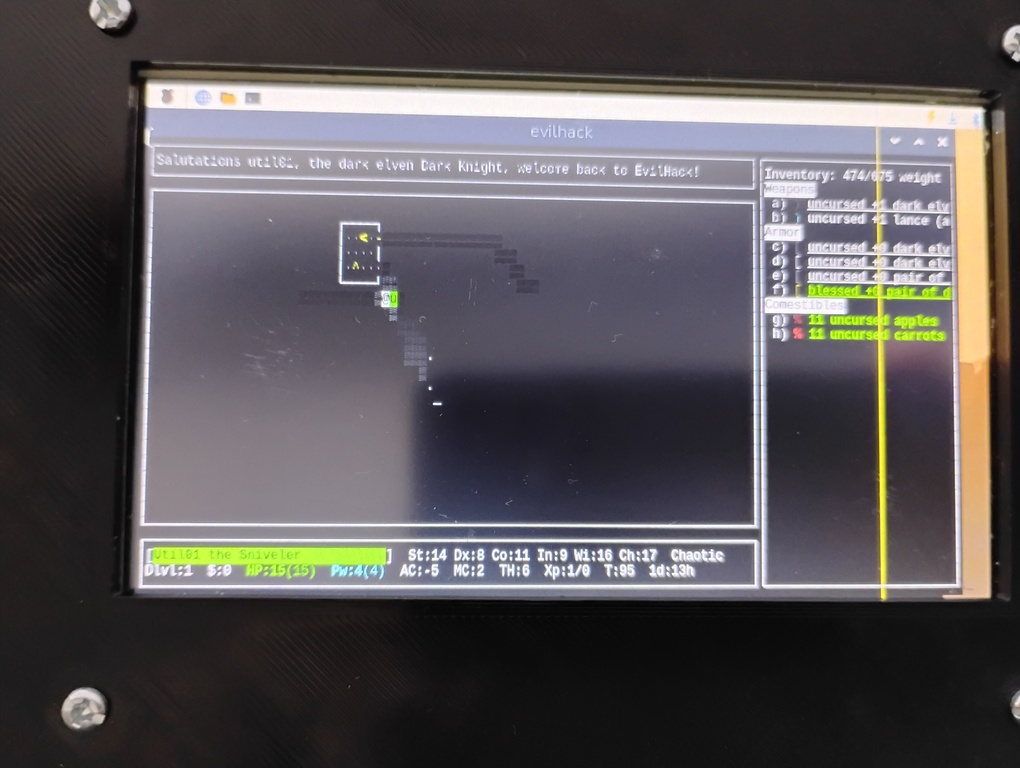Select inventory item e, uncursed +0 pair of
Screen dimensions: 1020x768
pos(860,276)
